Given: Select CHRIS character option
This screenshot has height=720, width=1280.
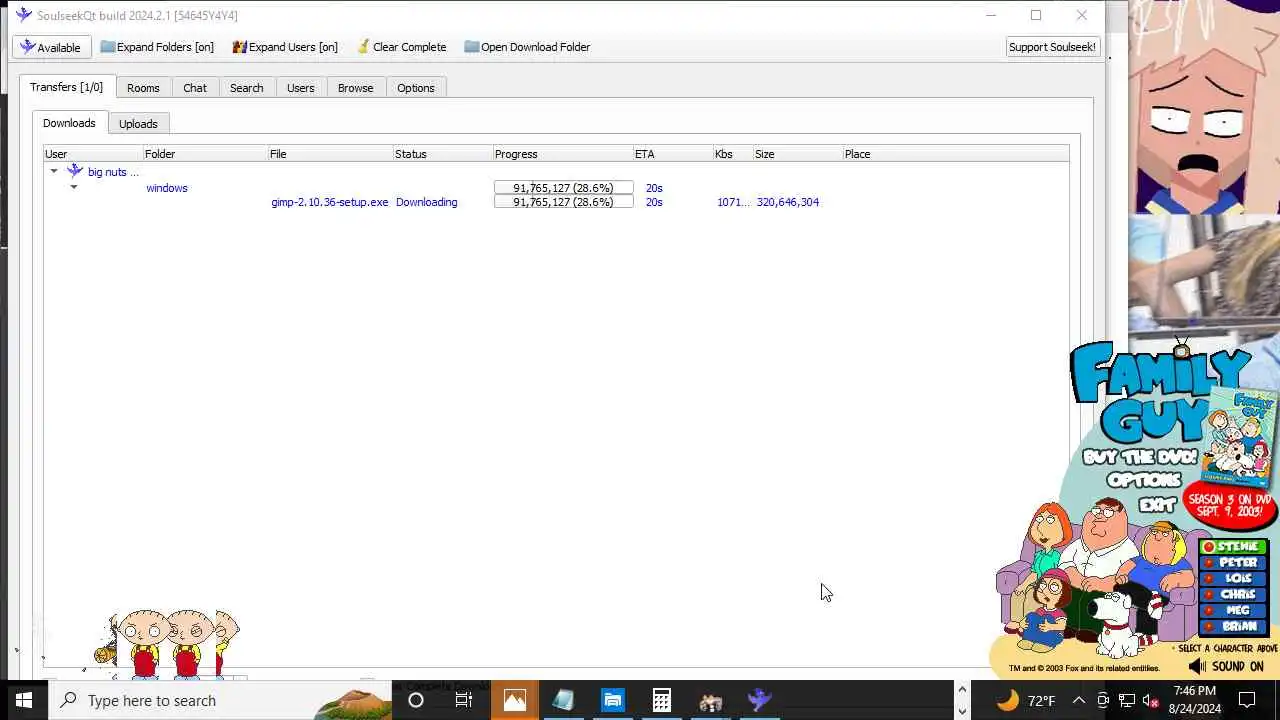Looking at the screenshot, I should click(x=1235, y=594).
